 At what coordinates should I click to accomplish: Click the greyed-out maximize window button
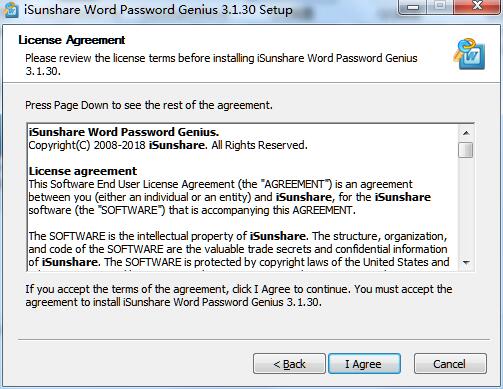coord(440,7)
